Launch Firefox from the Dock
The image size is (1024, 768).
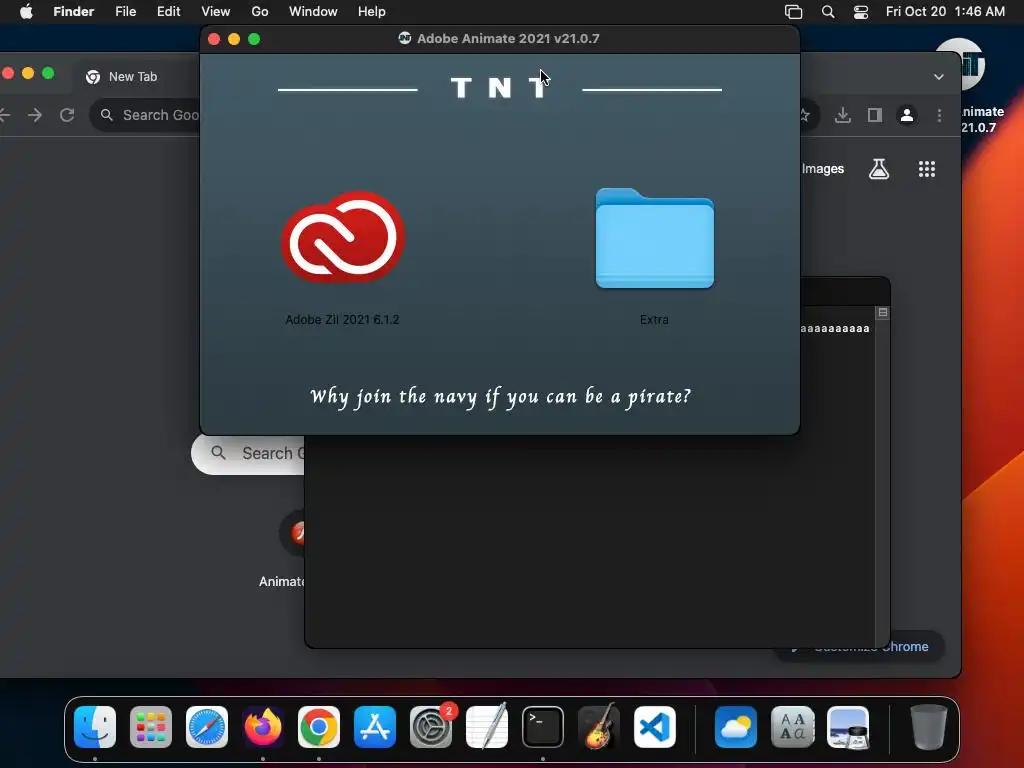263,727
